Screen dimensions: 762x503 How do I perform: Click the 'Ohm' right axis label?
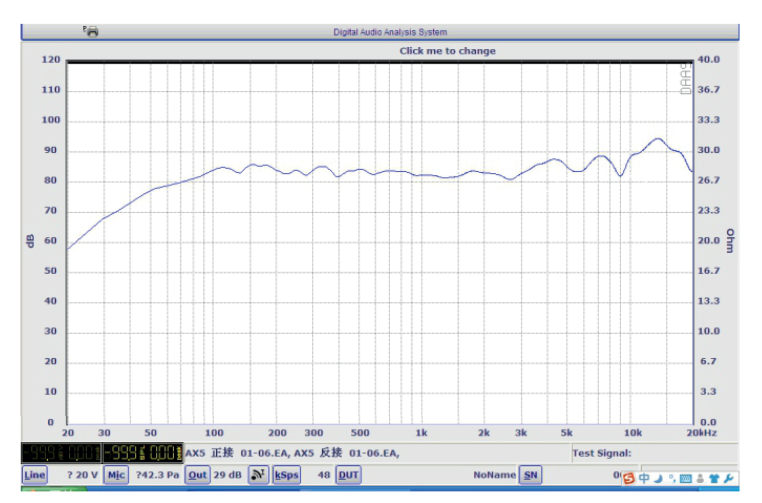pos(730,241)
